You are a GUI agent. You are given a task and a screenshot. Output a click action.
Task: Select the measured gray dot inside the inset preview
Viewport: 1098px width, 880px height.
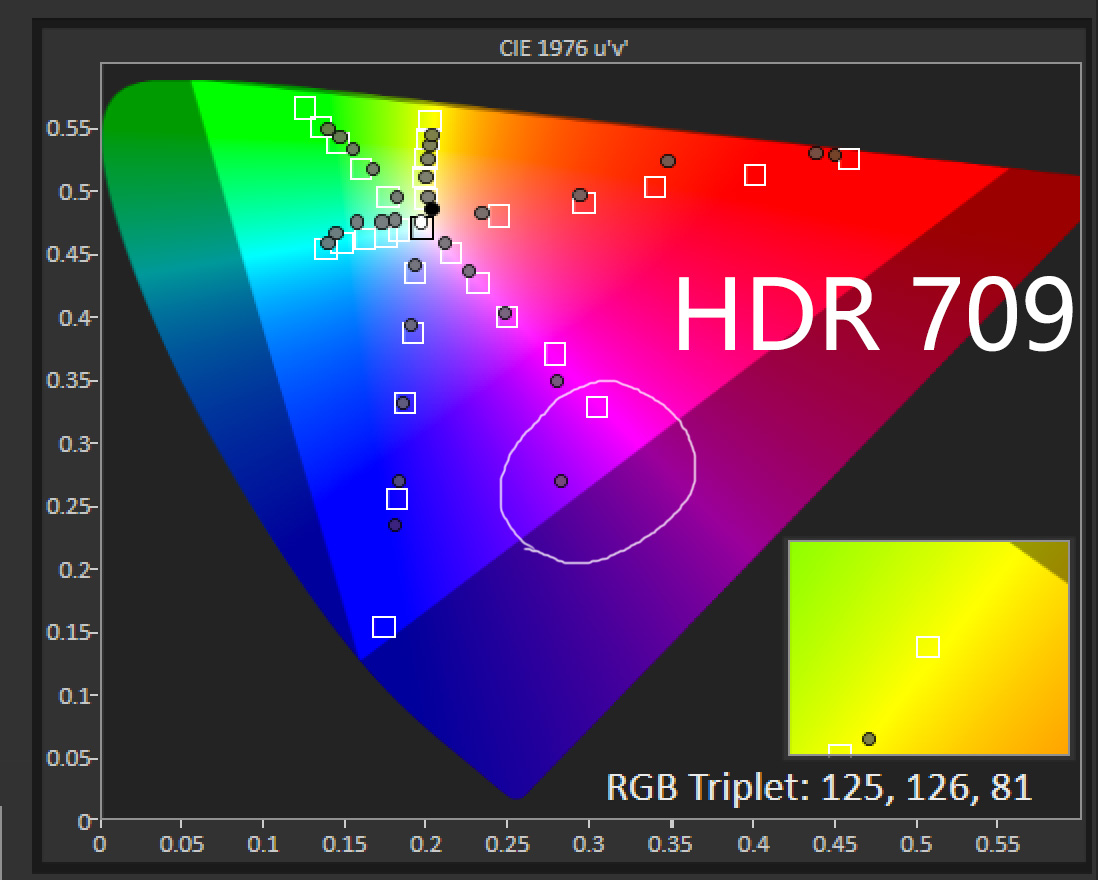(x=869, y=739)
